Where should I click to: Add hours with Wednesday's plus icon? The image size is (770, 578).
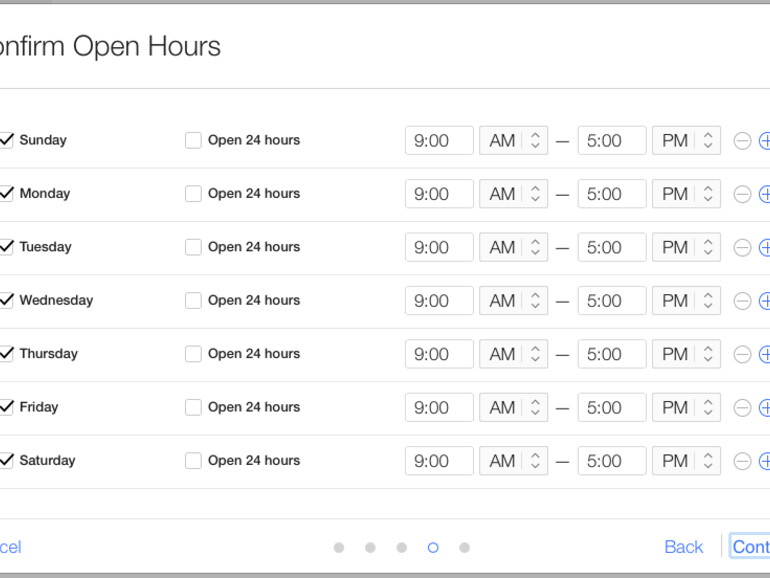(x=765, y=301)
